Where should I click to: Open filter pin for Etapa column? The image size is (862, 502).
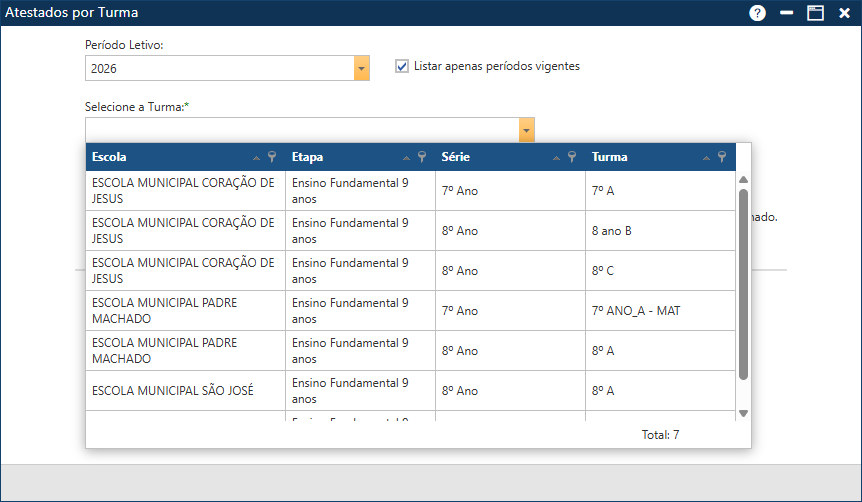(422, 157)
